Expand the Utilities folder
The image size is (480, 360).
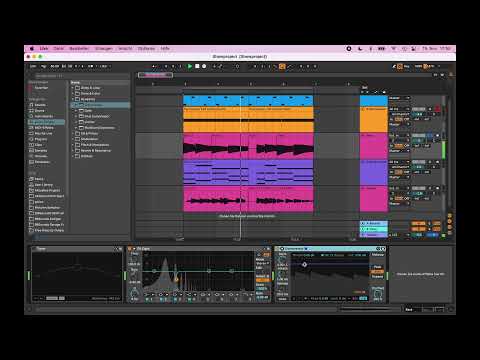73,156
